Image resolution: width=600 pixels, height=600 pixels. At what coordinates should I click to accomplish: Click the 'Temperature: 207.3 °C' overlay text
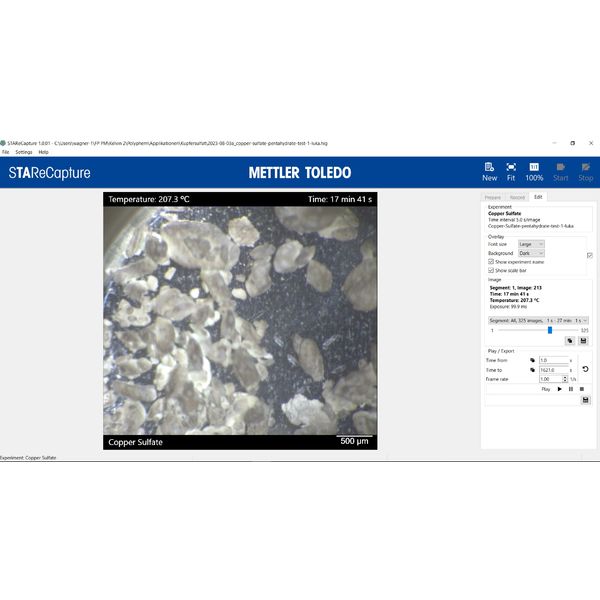point(149,199)
